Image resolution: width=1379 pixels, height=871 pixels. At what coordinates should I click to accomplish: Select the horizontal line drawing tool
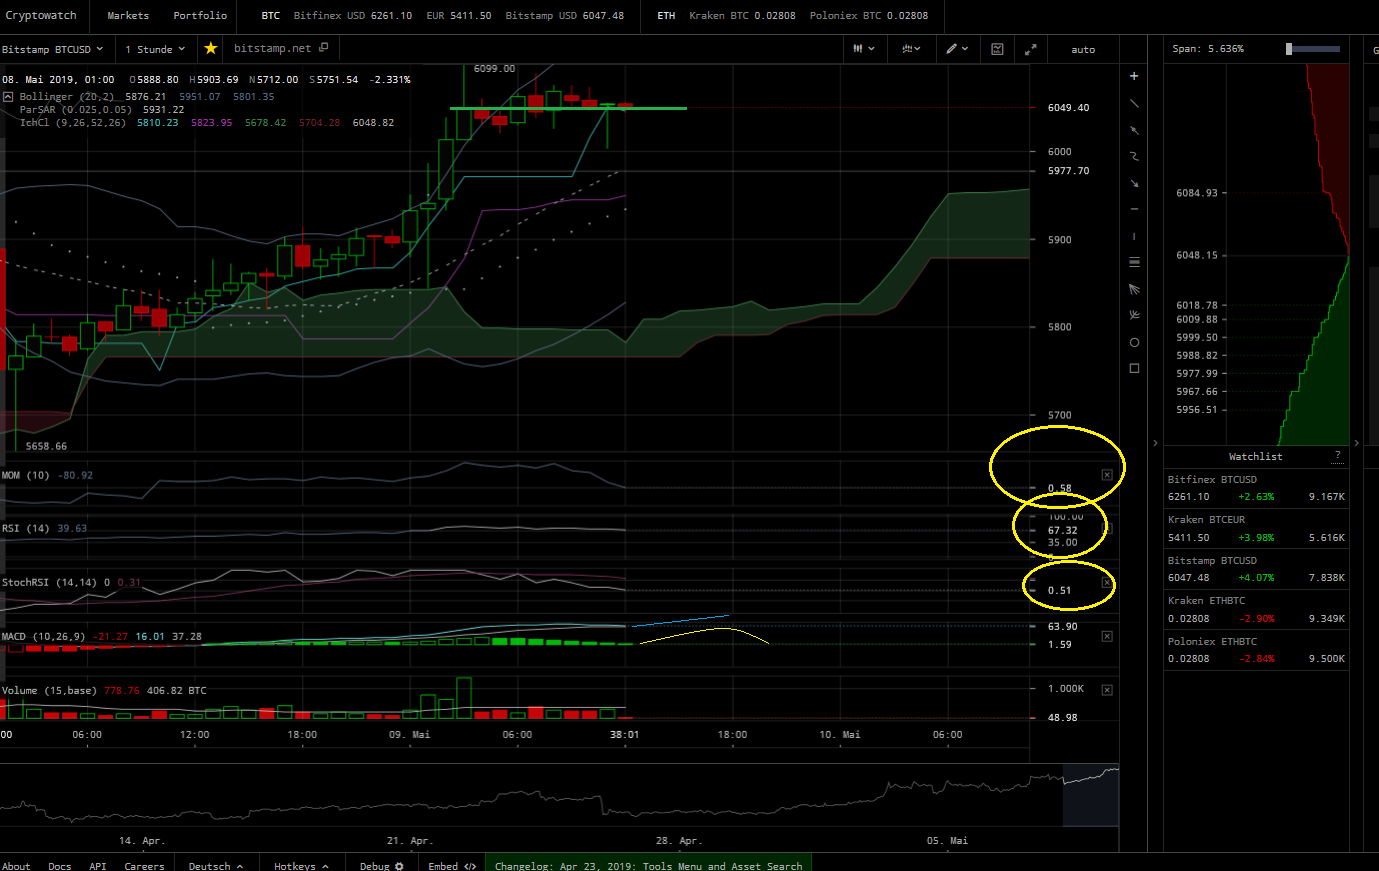click(1134, 209)
